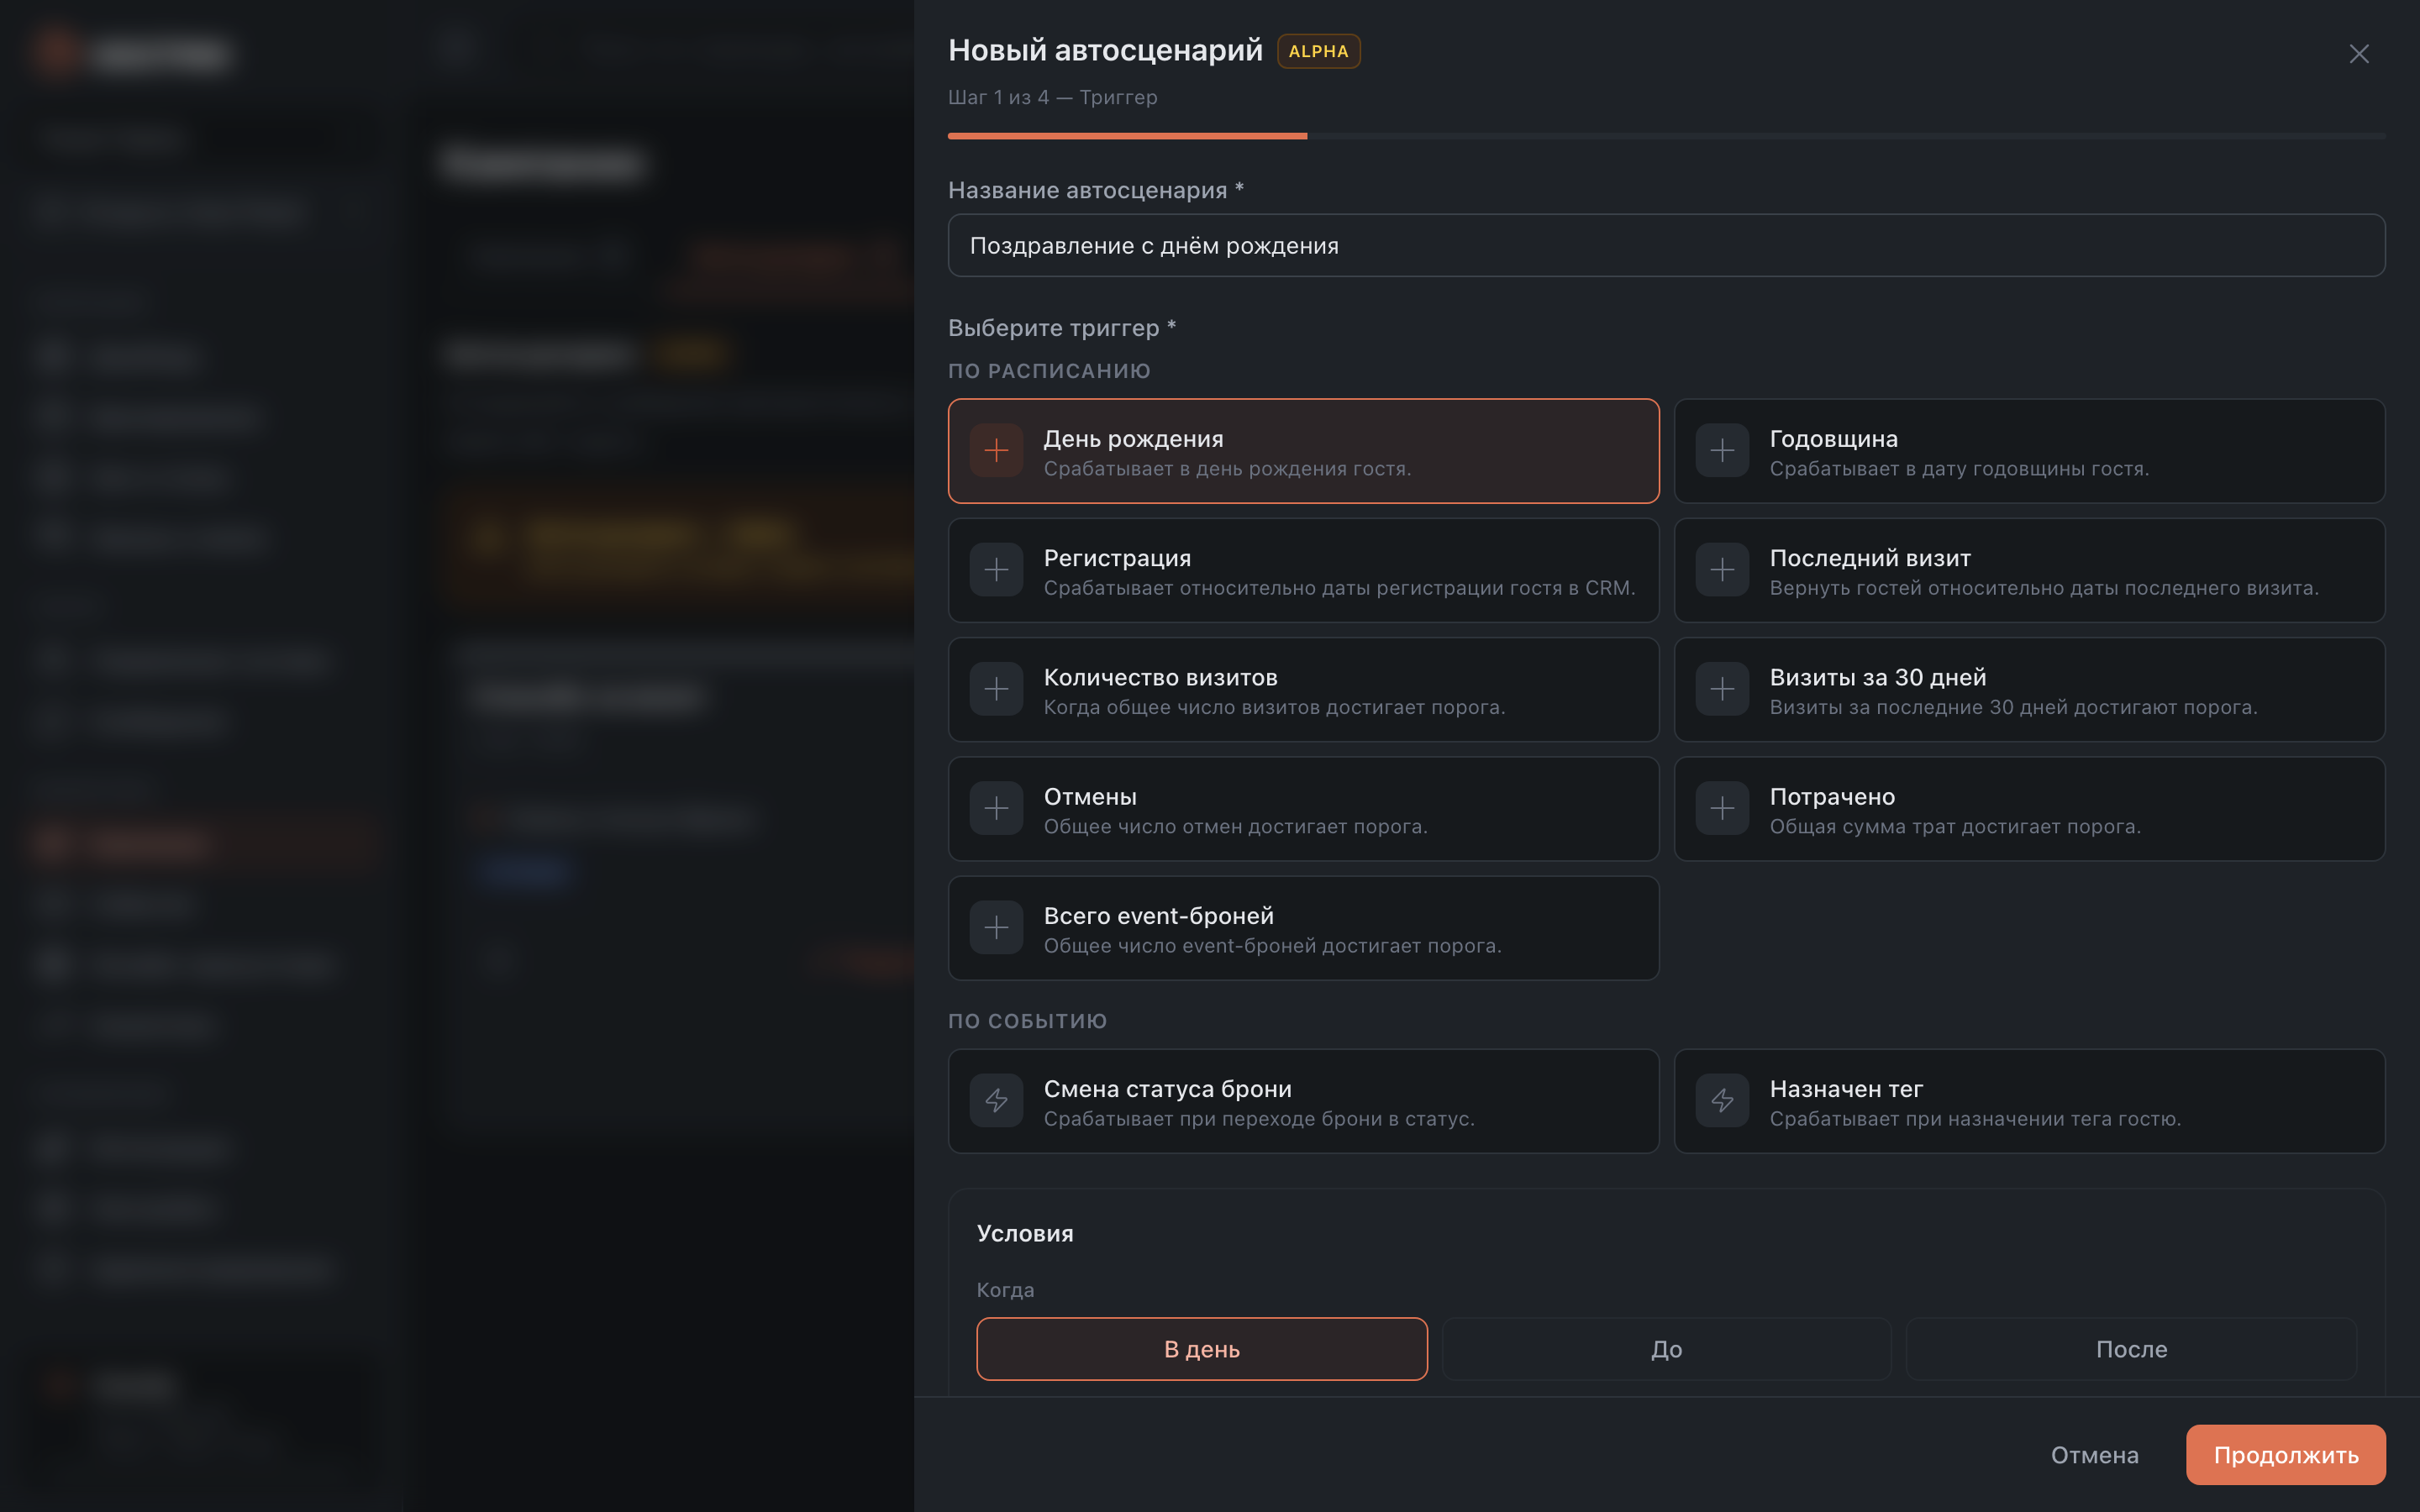Choose the Визиты за 30 дней trigger card

point(2029,690)
